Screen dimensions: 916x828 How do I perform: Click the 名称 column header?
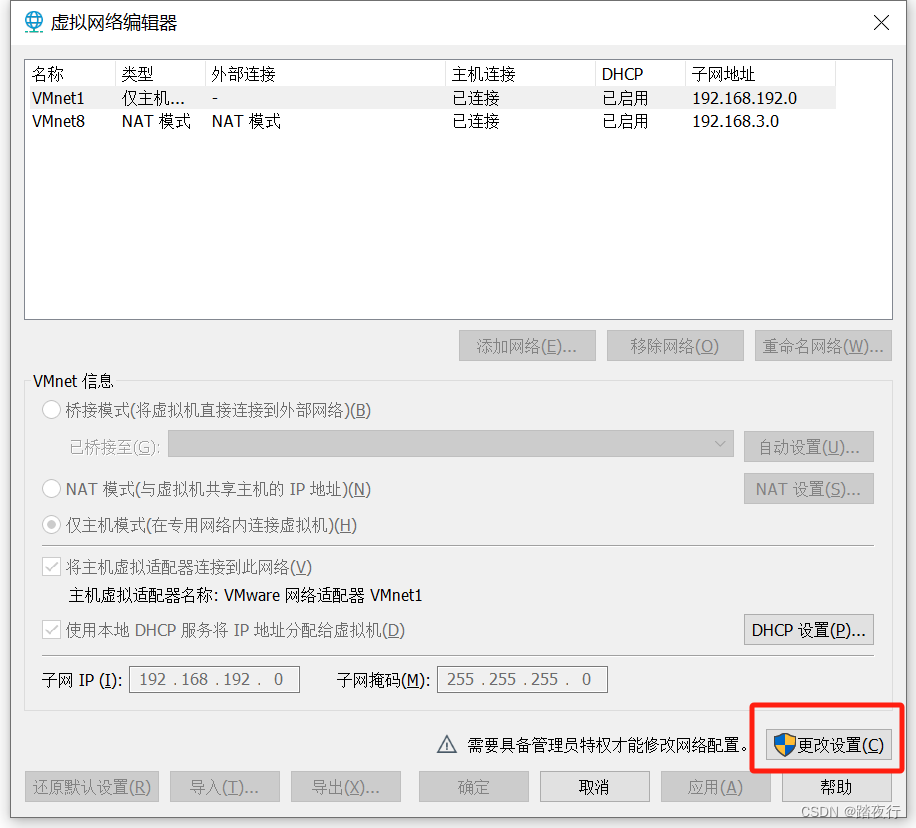(70, 74)
